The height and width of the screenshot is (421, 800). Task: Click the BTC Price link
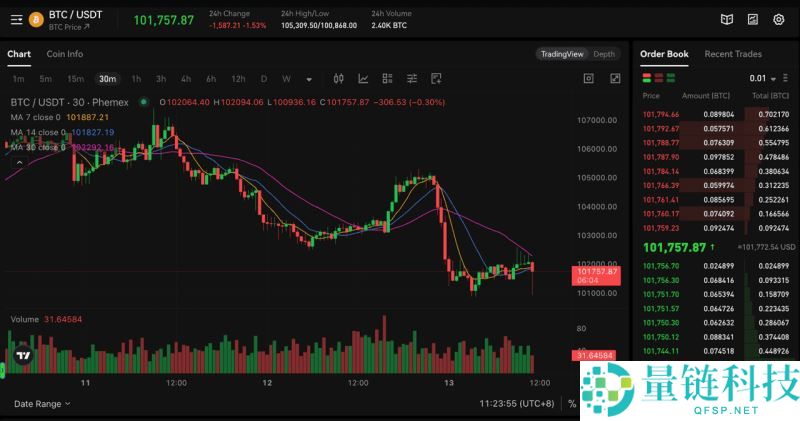coord(69,27)
